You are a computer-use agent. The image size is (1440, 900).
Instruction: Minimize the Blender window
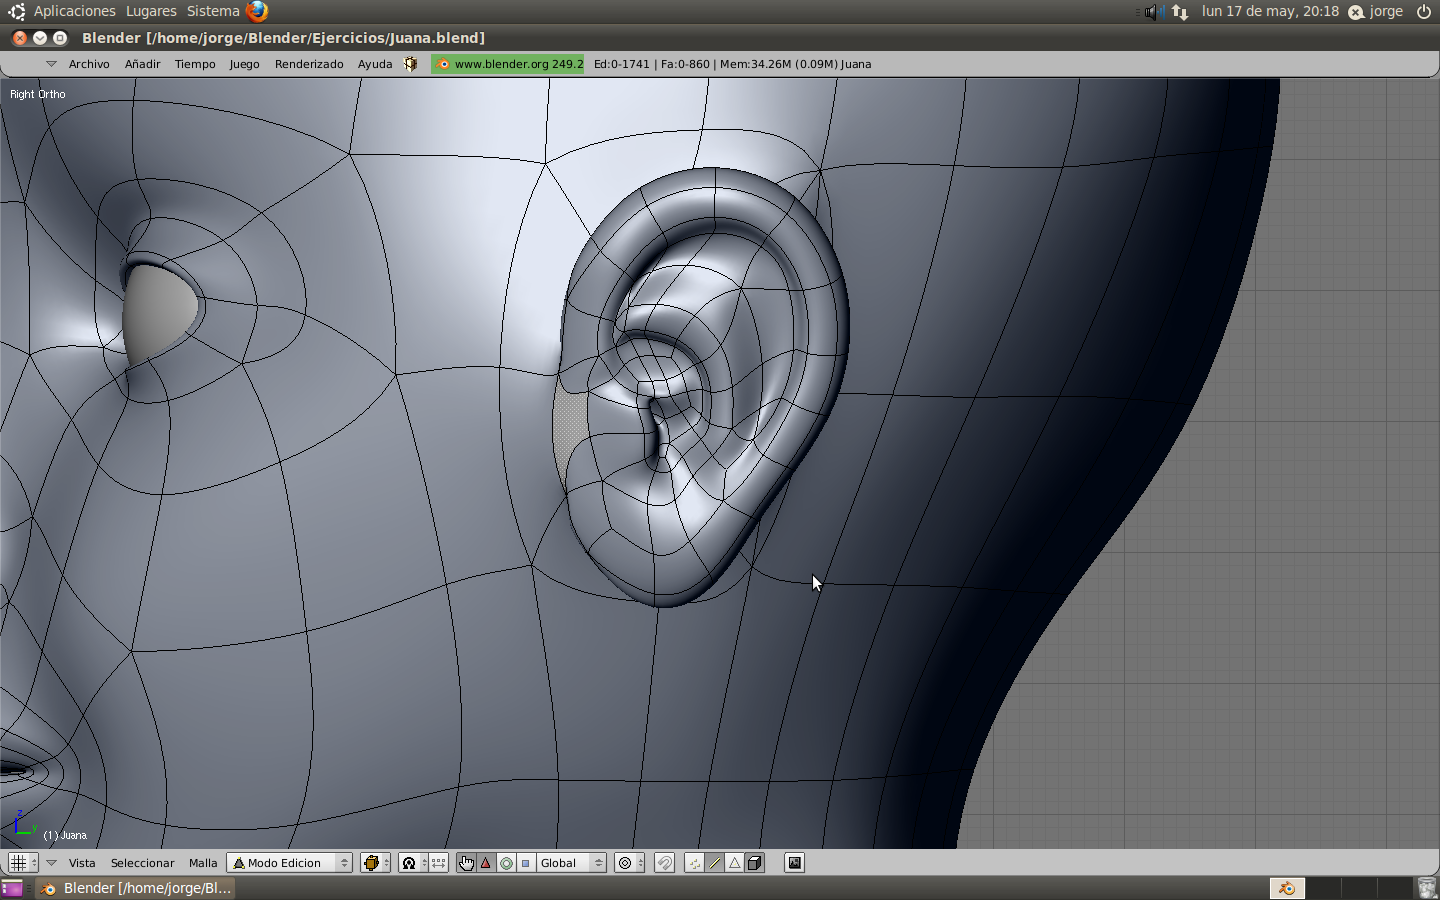40,38
